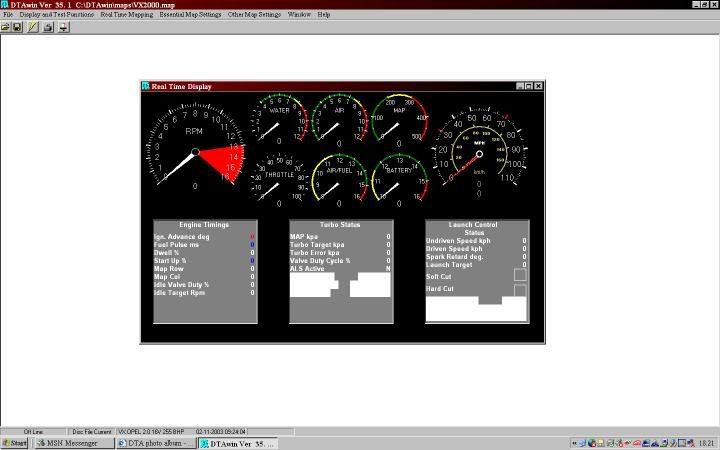Click the MAP pressure gauge

[399, 120]
